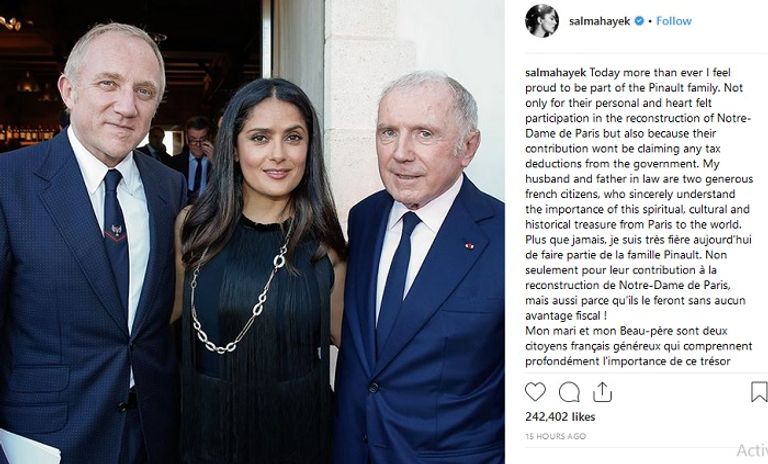Open the 15 HOURS AGO timestamp
This screenshot has width=768, height=464.
point(555,436)
